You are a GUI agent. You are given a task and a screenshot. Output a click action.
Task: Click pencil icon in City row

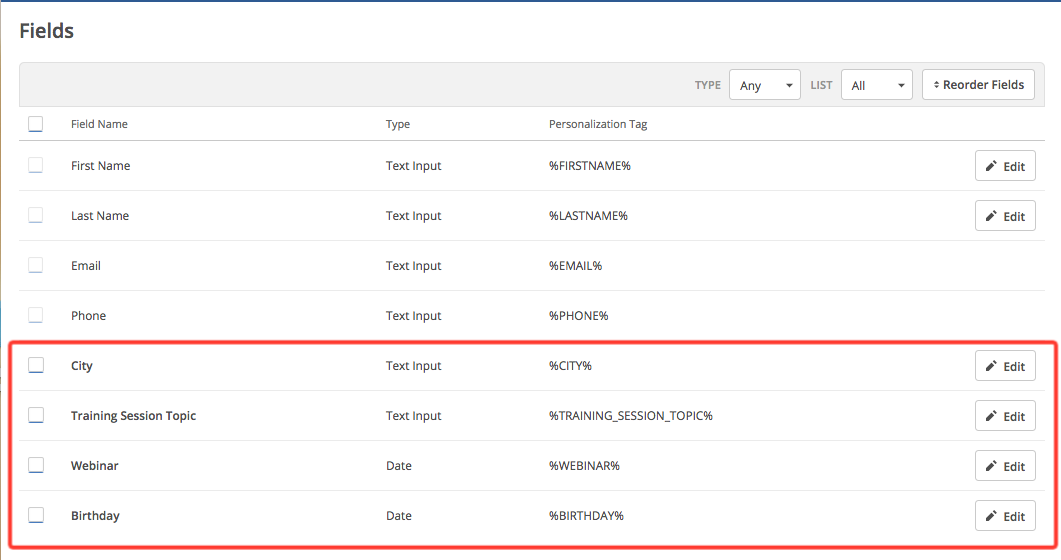(x=991, y=367)
